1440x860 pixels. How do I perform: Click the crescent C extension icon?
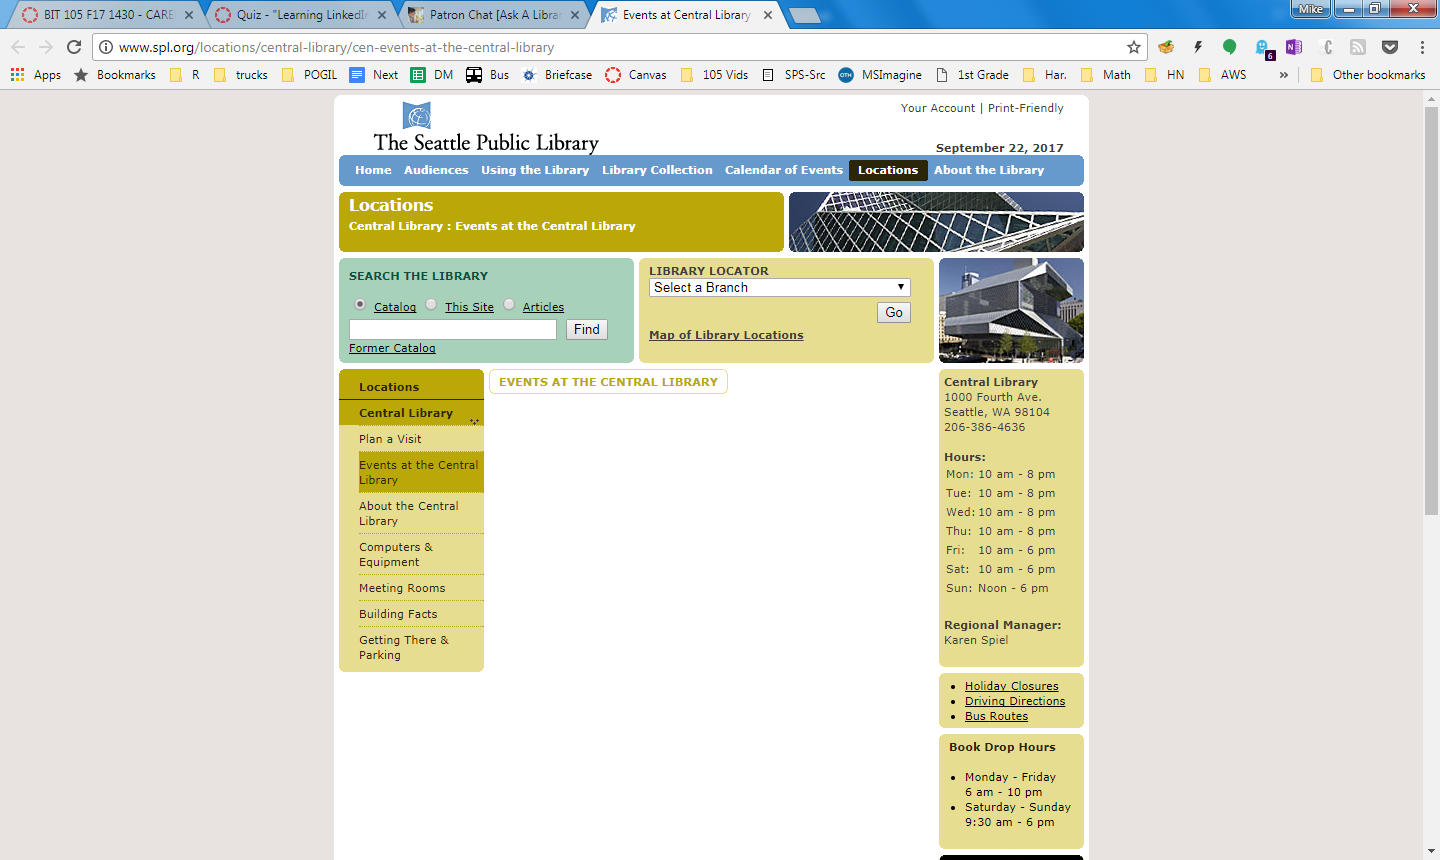1326,47
